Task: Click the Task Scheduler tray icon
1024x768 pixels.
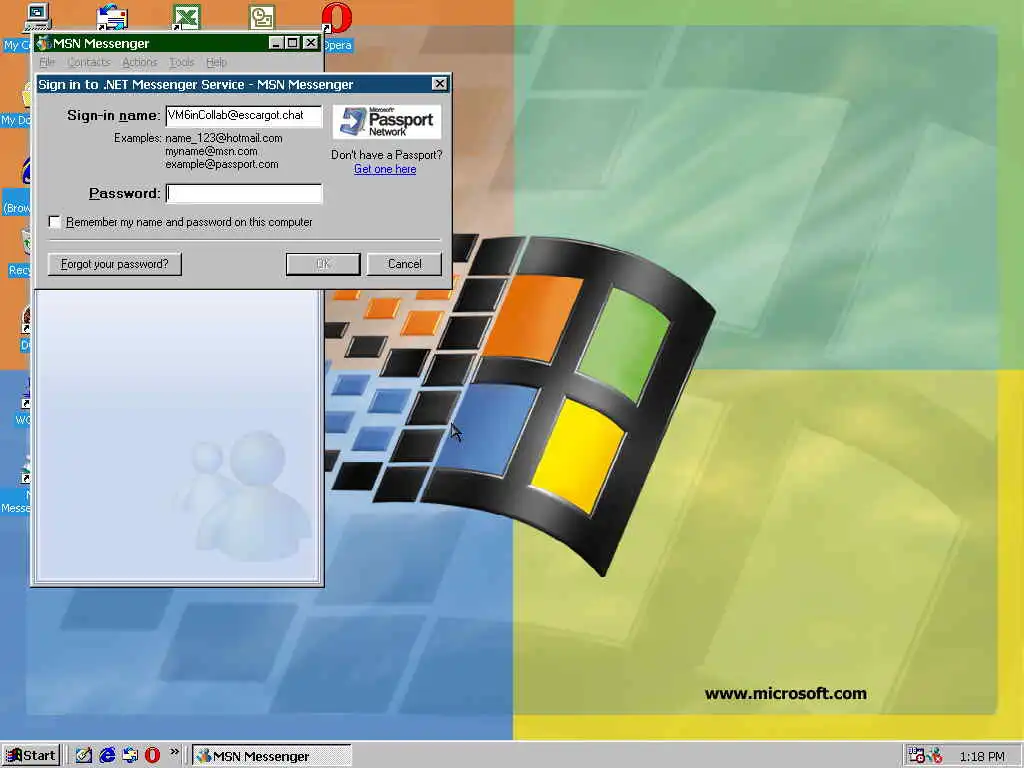Action: [x=916, y=756]
